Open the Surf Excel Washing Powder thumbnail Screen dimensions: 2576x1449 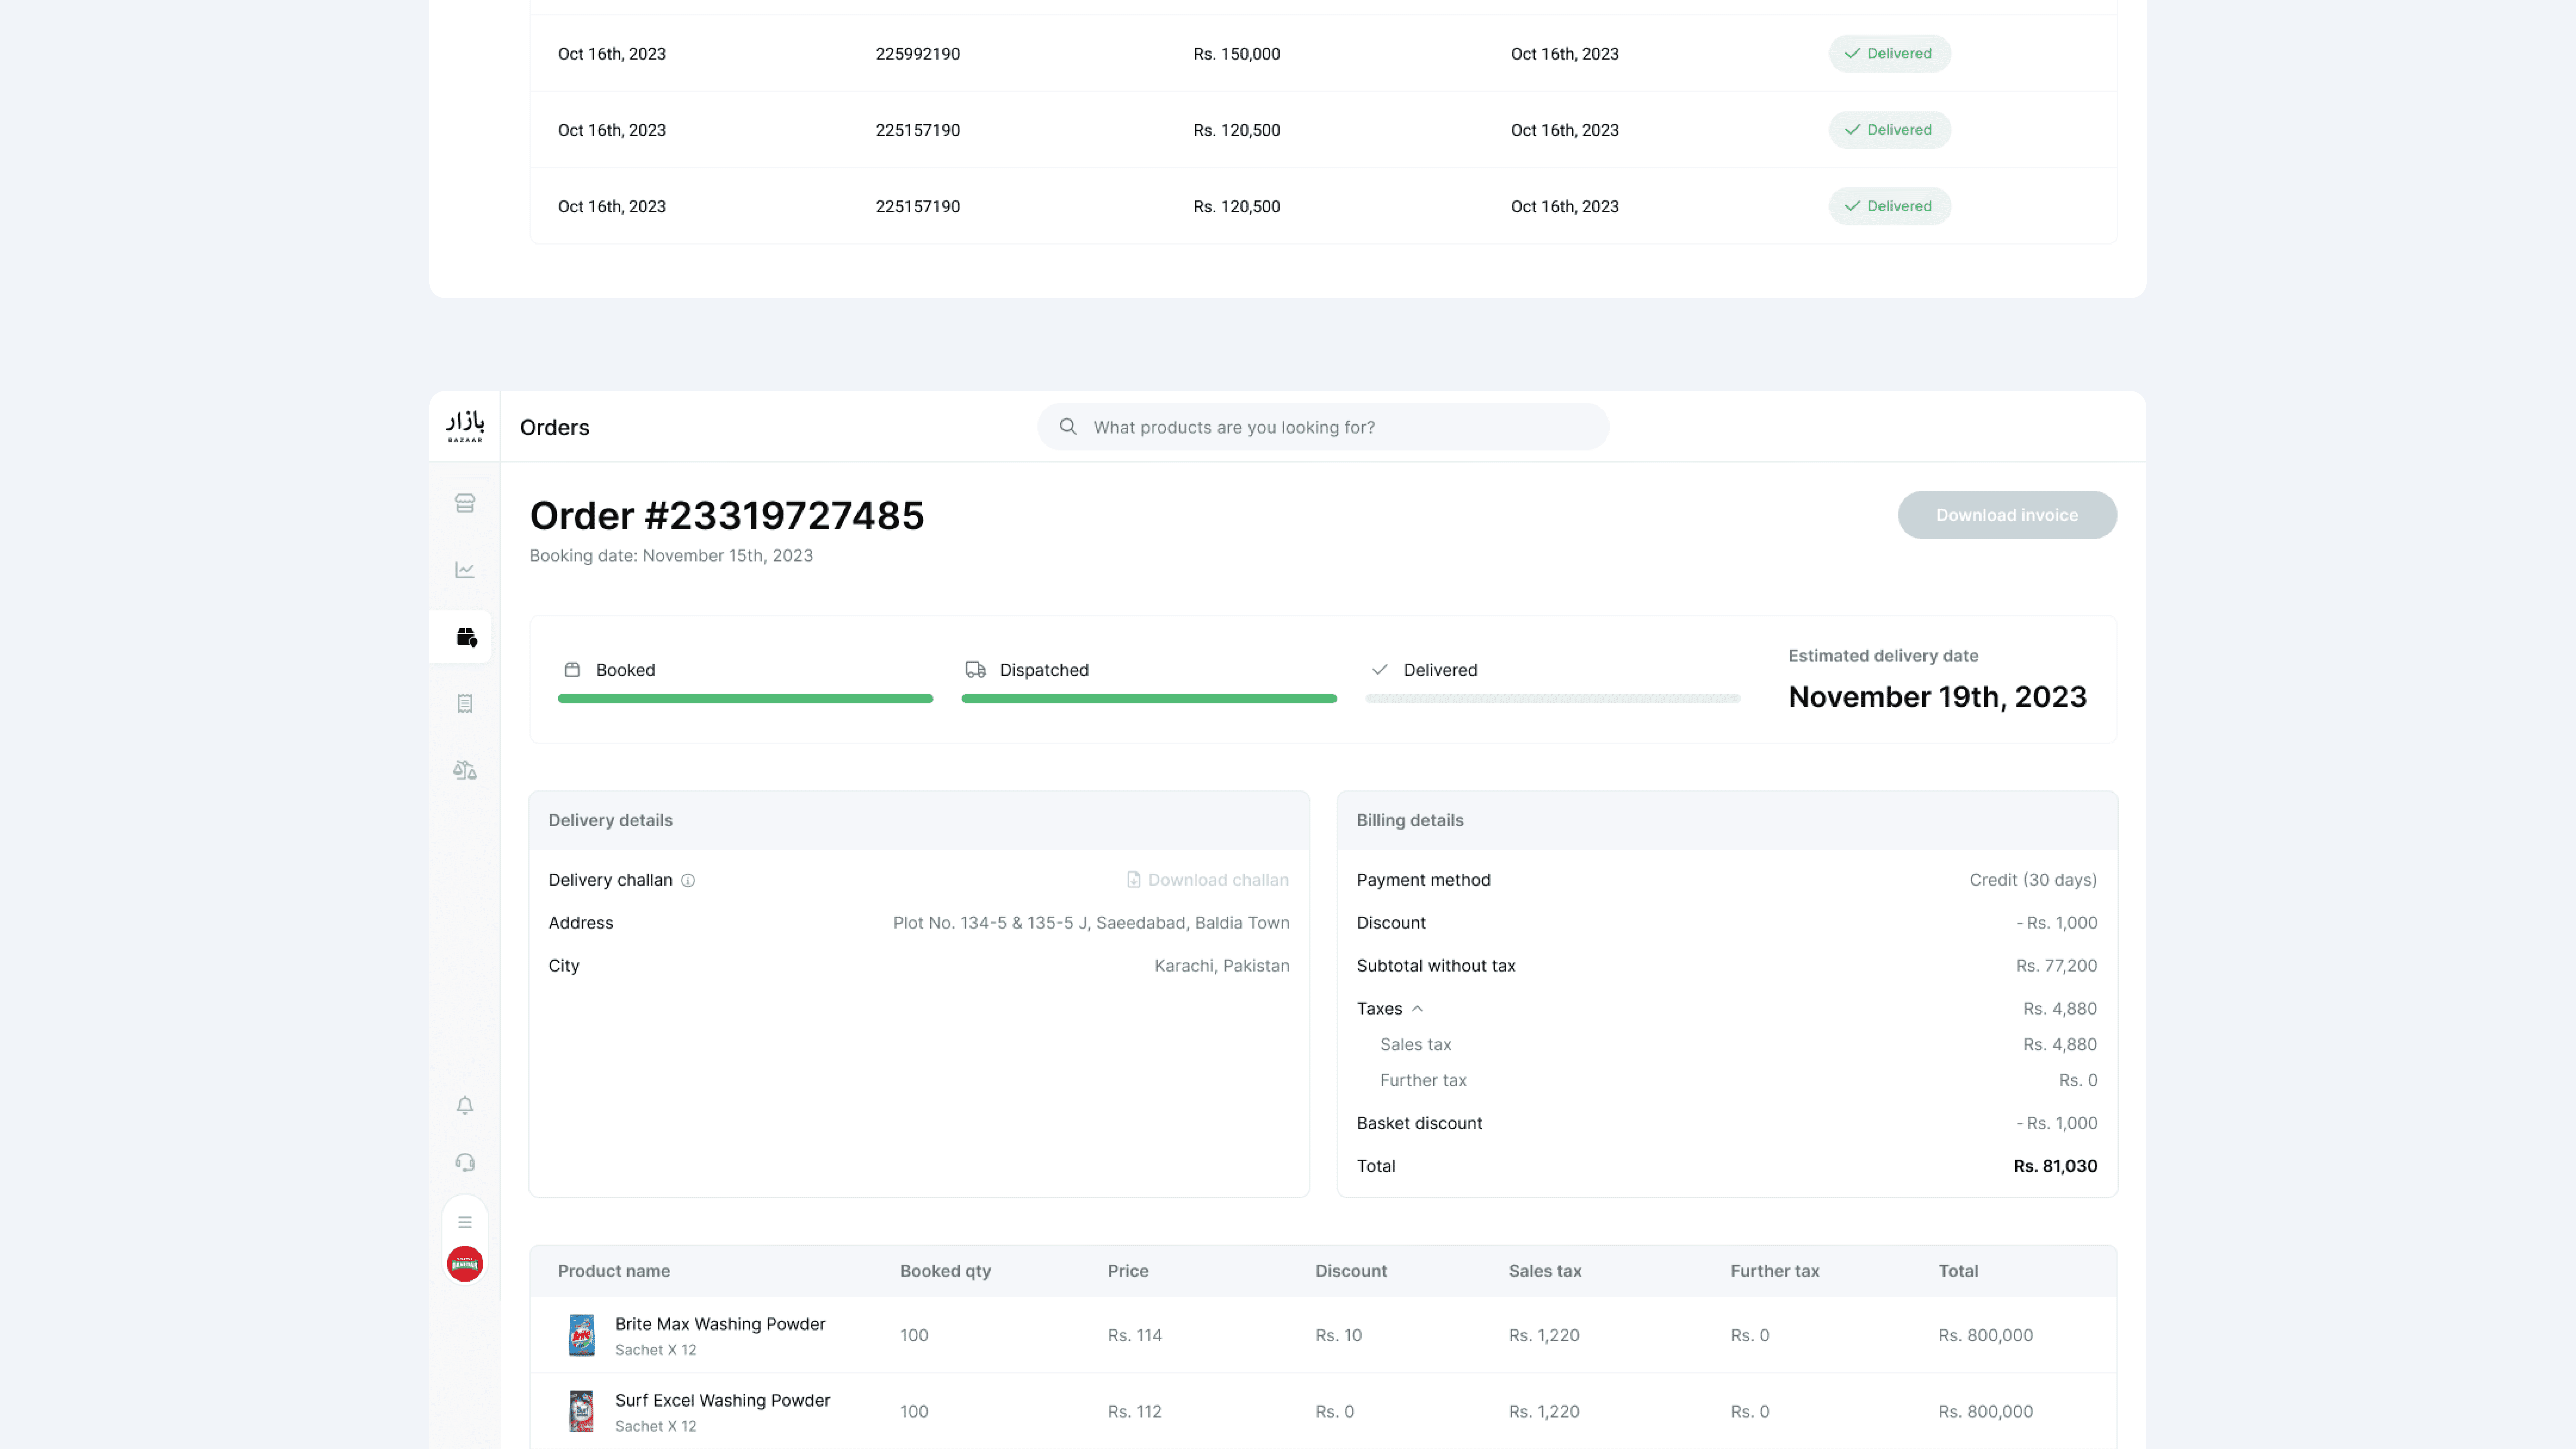click(581, 1411)
